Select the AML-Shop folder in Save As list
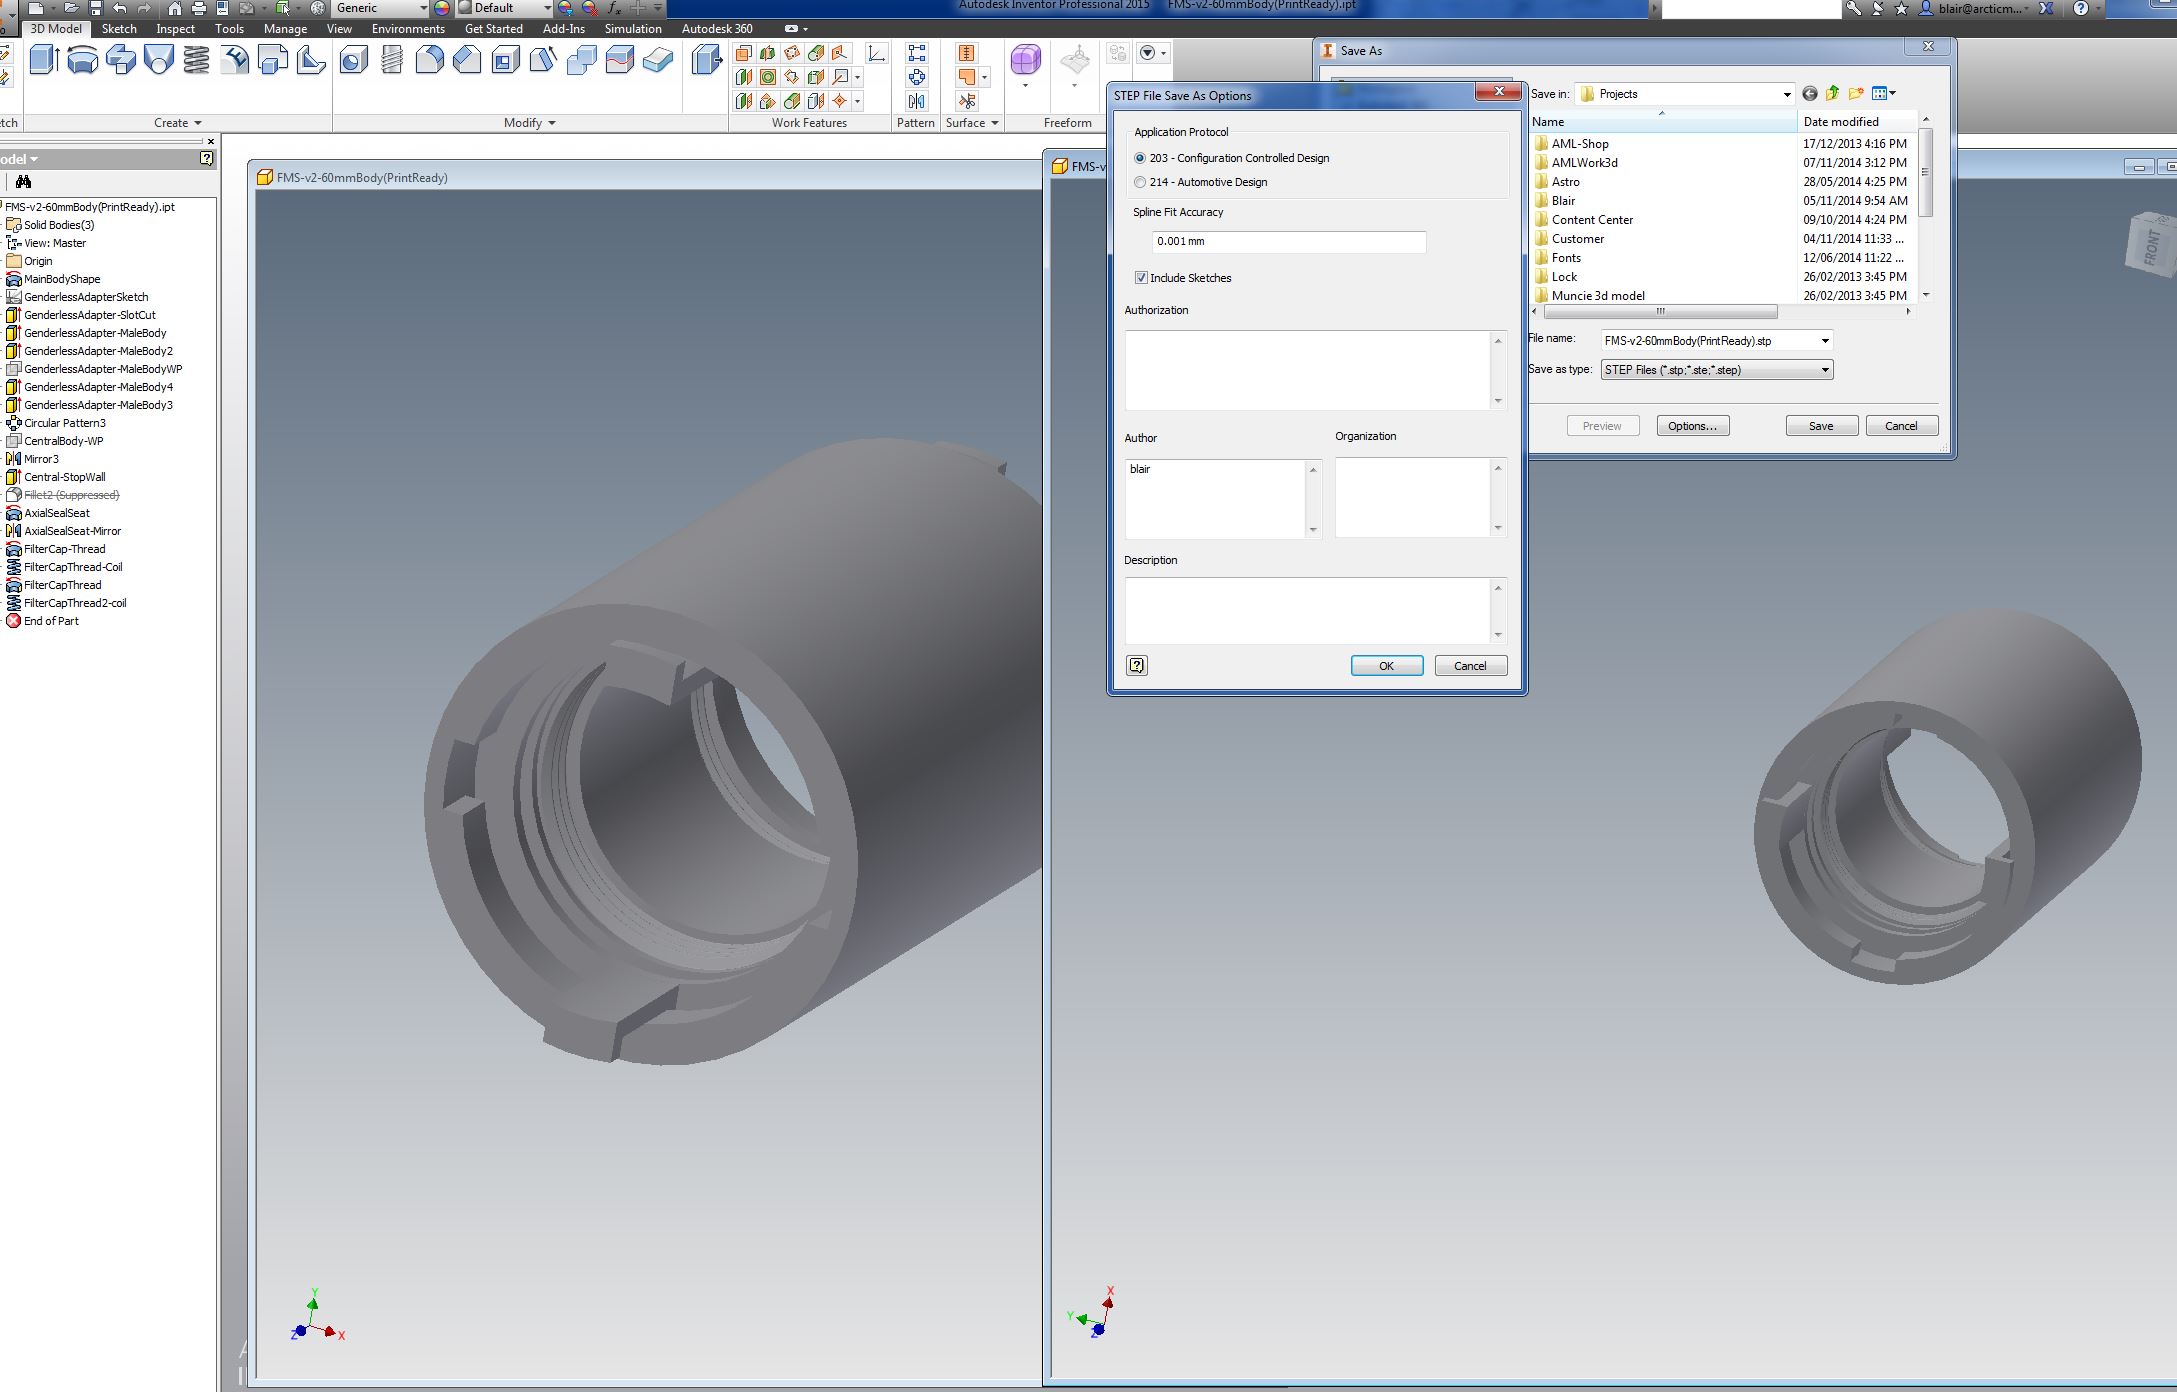The image size is (2177, 1392). click(x=1580, y=144)
